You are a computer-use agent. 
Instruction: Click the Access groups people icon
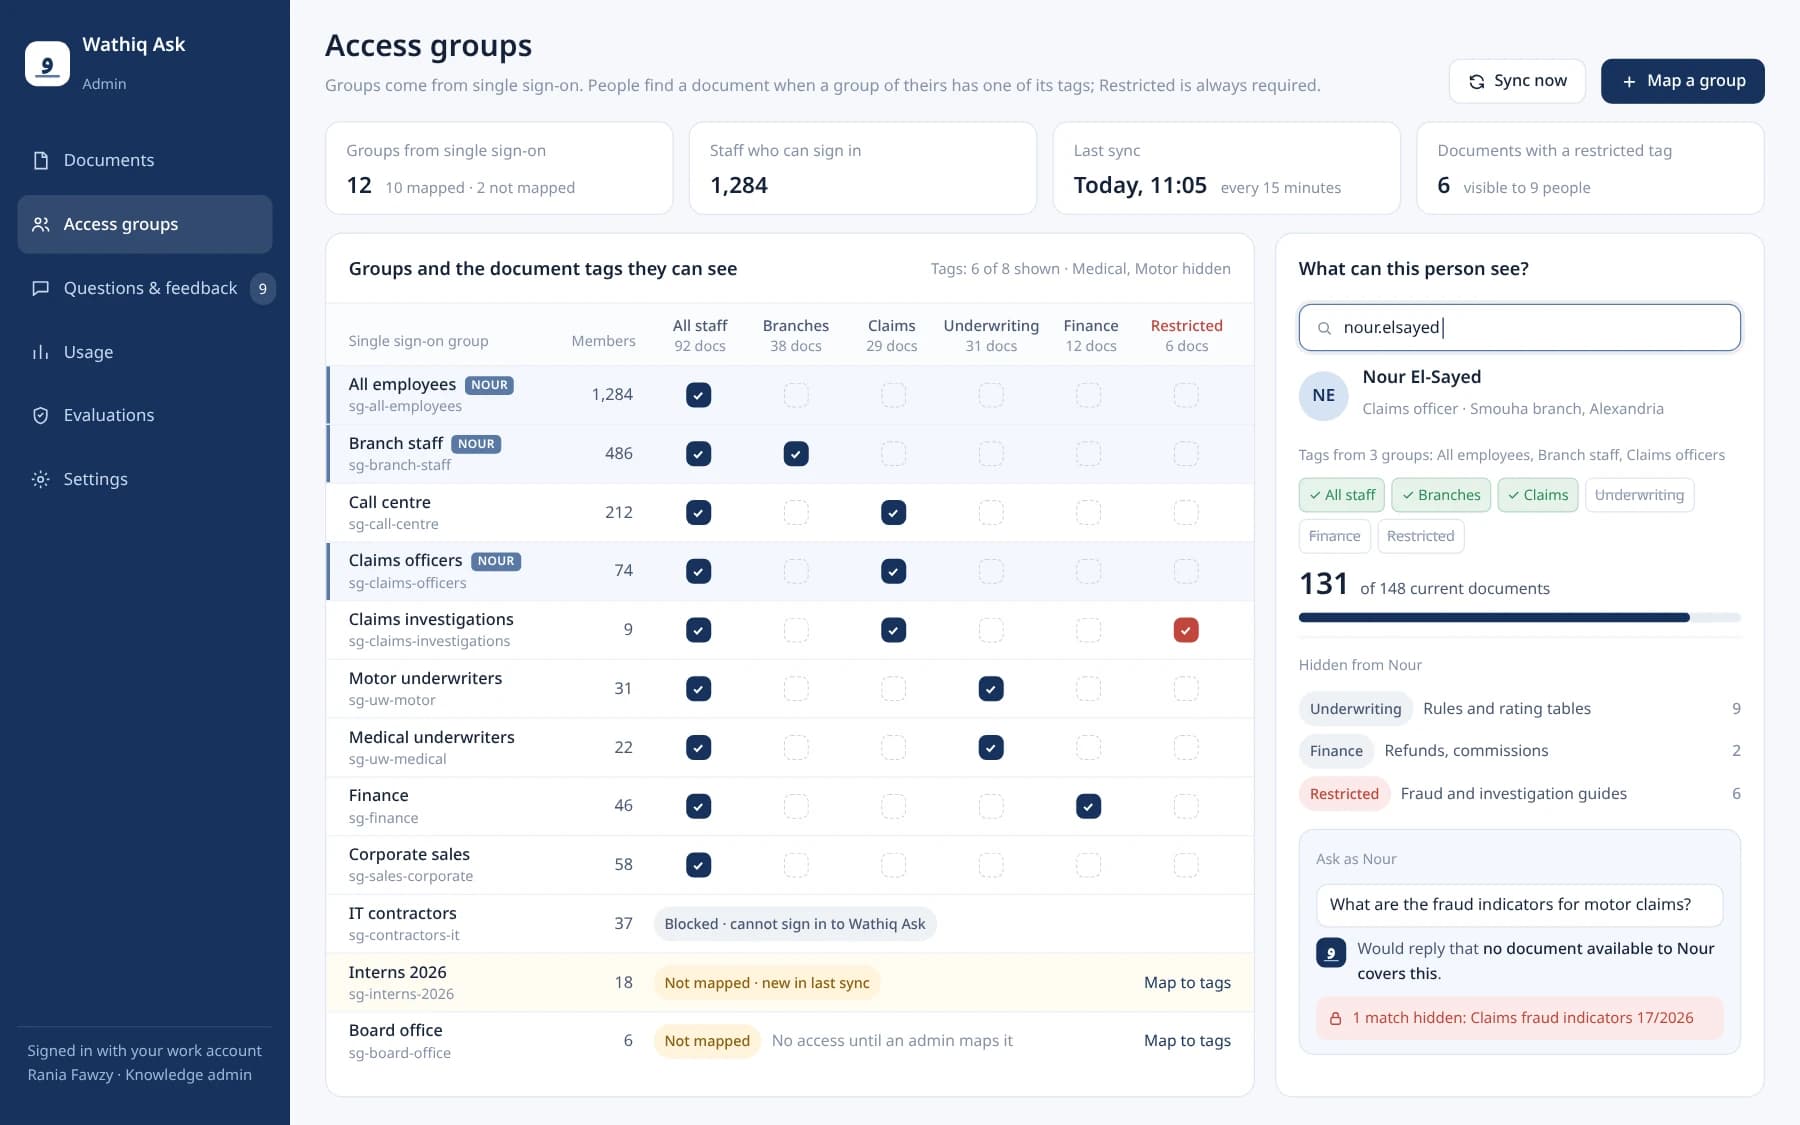point(41,224)
